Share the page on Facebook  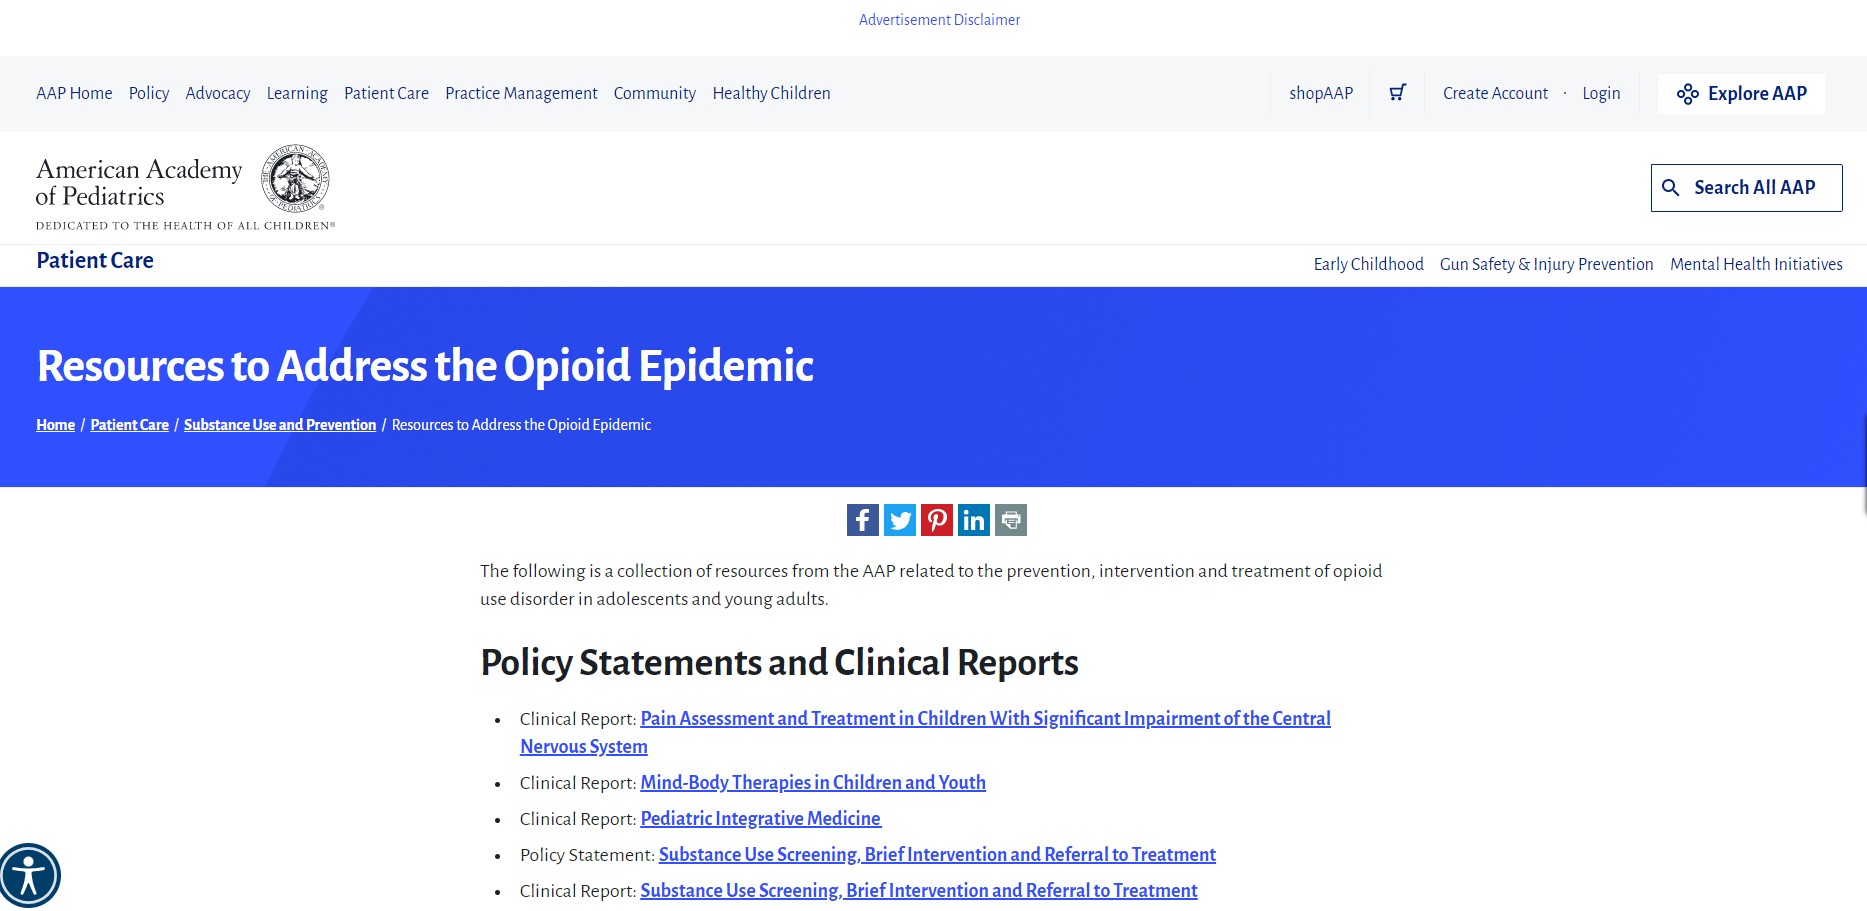pos(863,520)
